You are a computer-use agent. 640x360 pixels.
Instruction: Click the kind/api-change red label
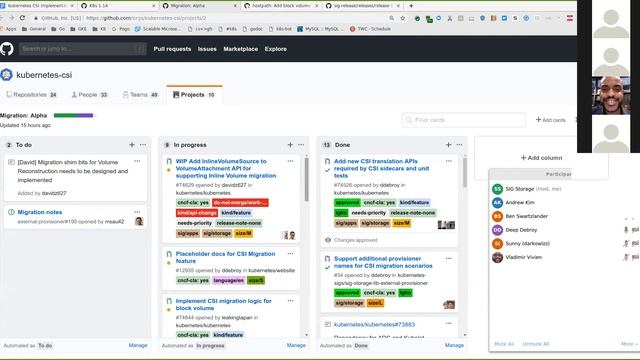[197, 213]
